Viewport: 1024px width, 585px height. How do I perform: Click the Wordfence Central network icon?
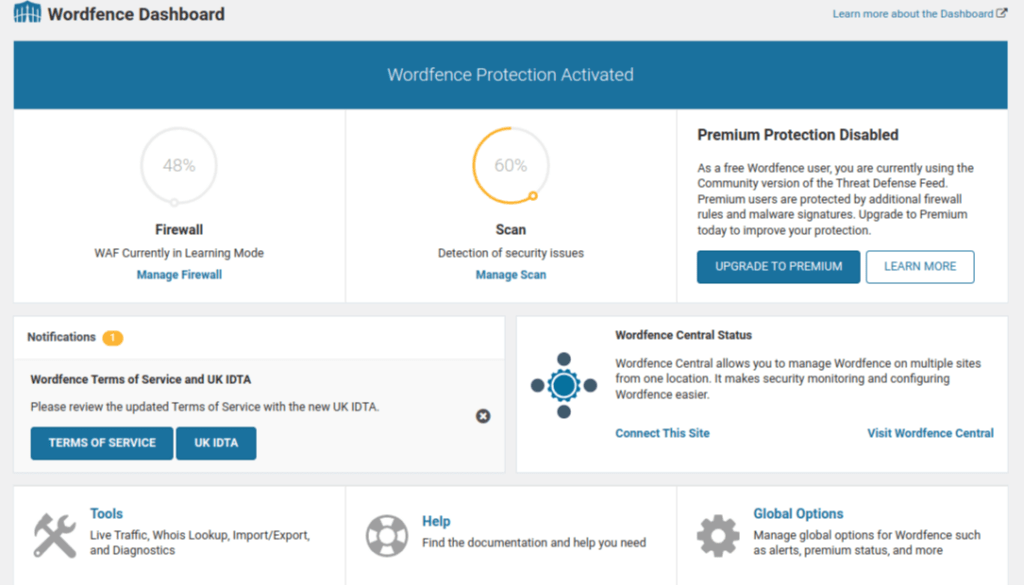pos(564,385)
